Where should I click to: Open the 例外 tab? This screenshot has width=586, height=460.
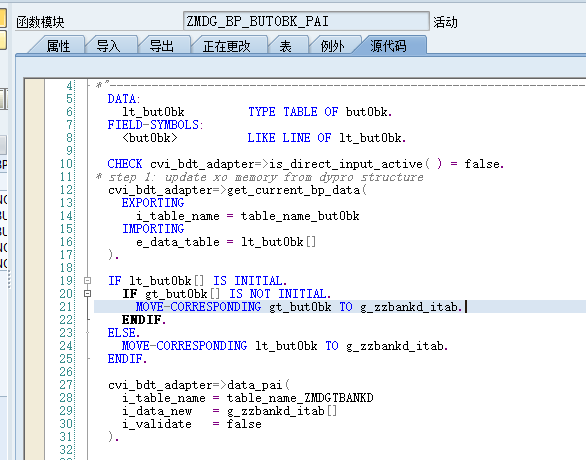(x=332, y=46)
